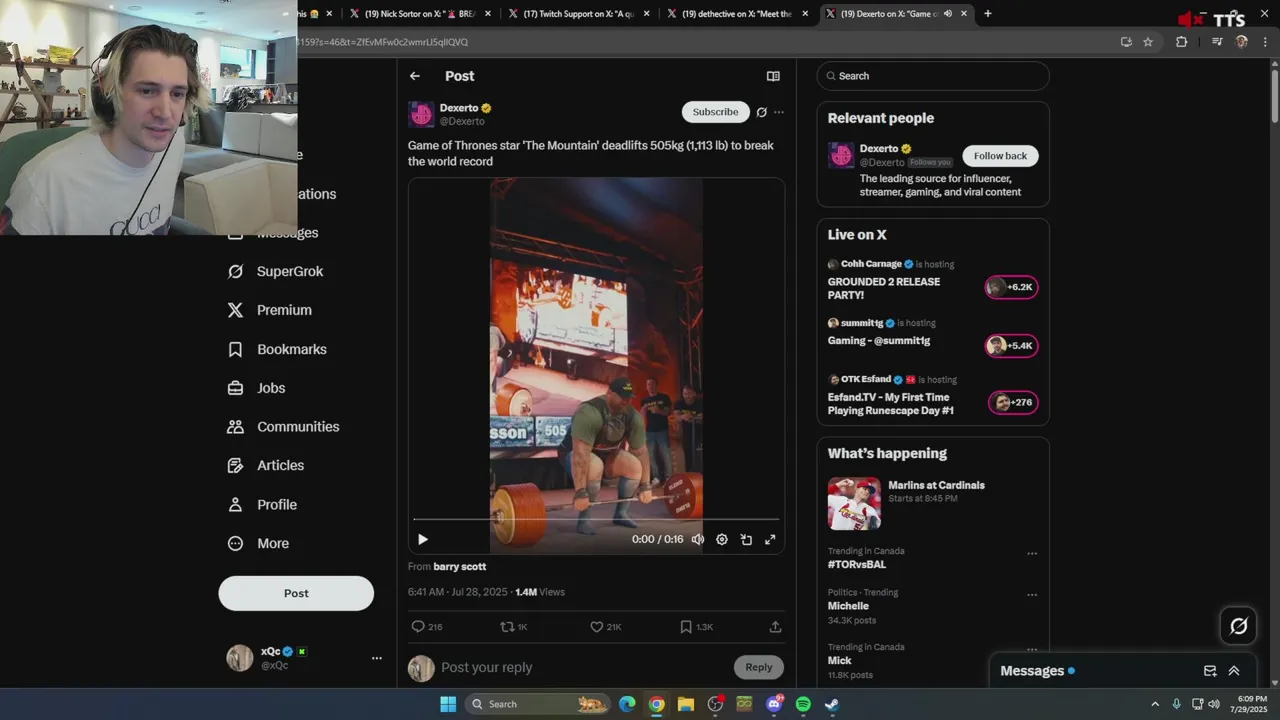
Task: Play the deadlift video
Action: point(422,539)
